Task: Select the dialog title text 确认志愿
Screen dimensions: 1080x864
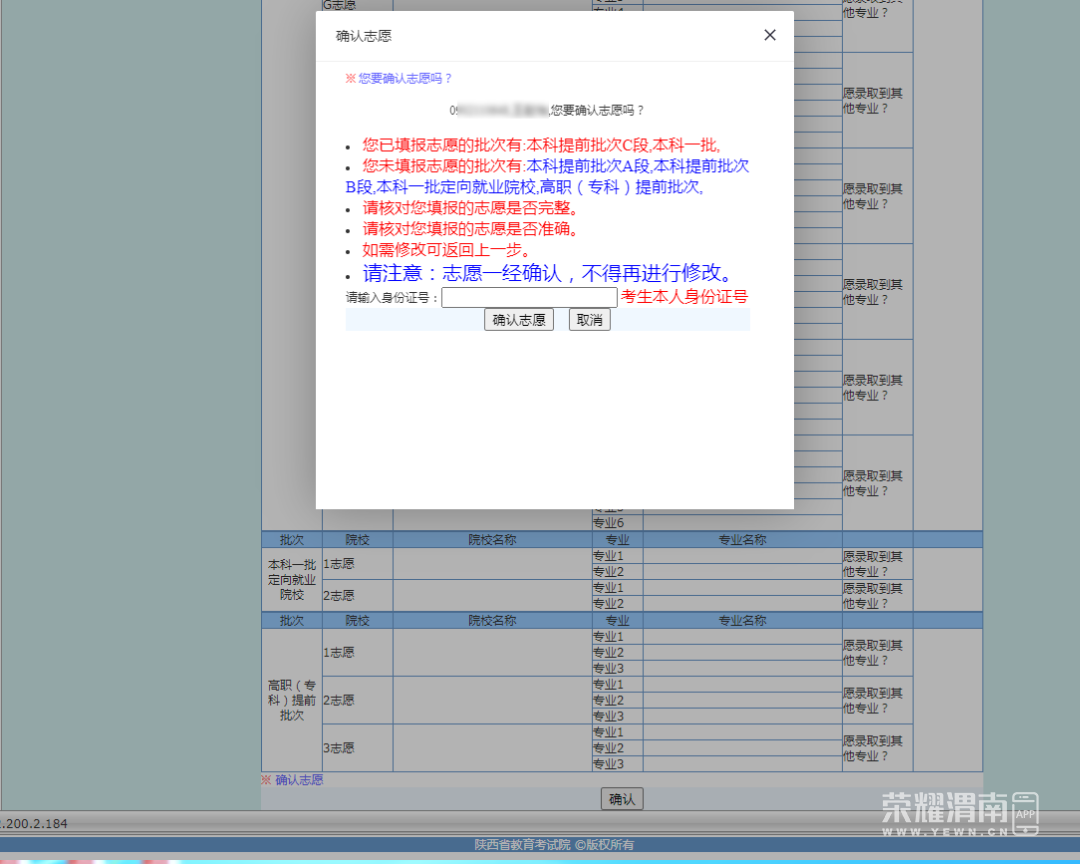Action: (x=364, y=36)
